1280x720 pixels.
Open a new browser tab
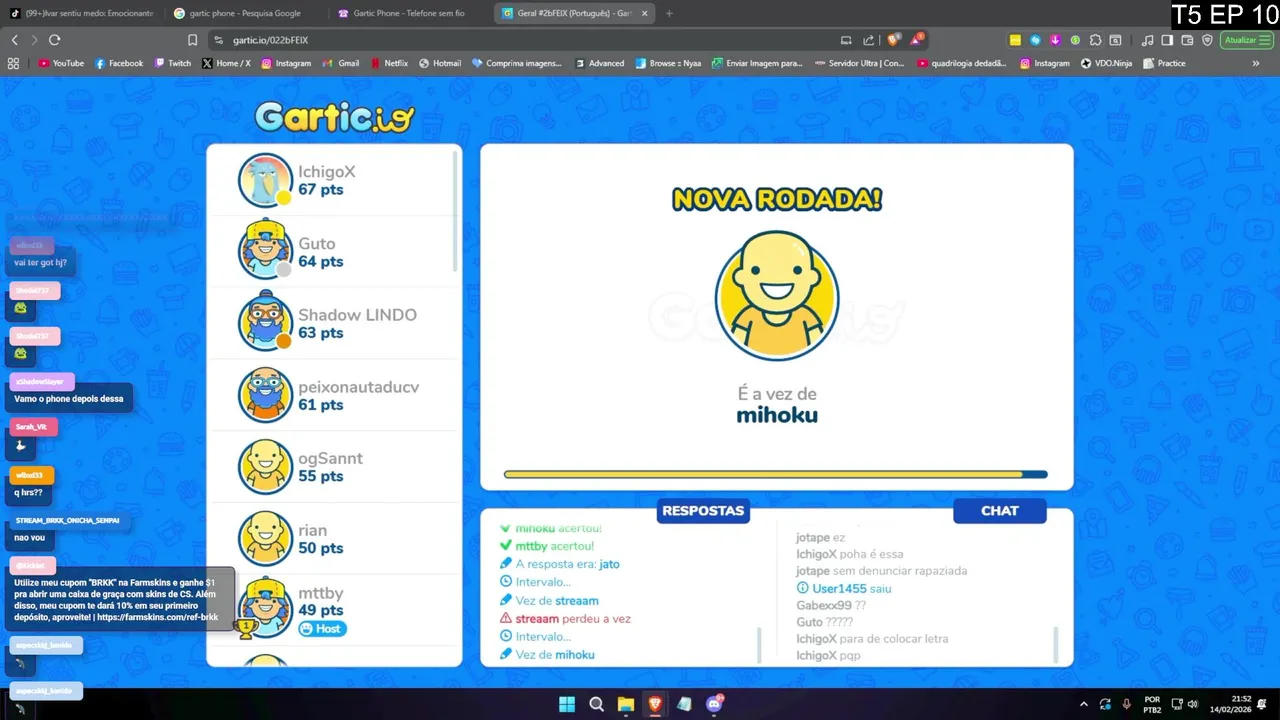(669, 13)
